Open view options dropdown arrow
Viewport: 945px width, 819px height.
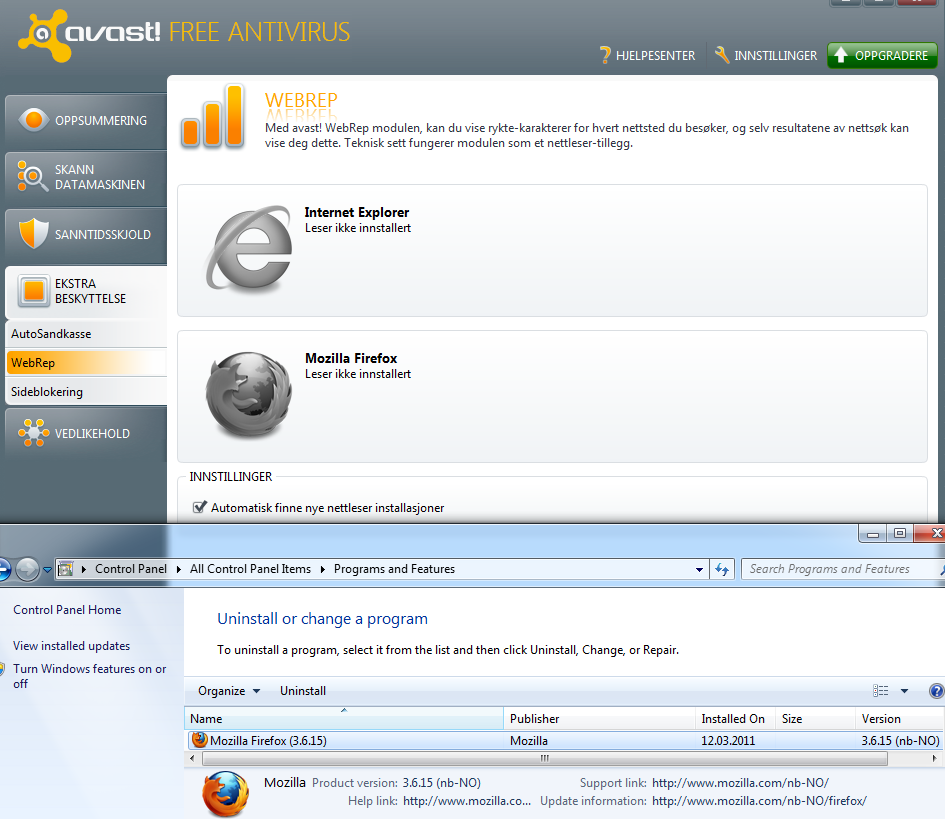904,691
